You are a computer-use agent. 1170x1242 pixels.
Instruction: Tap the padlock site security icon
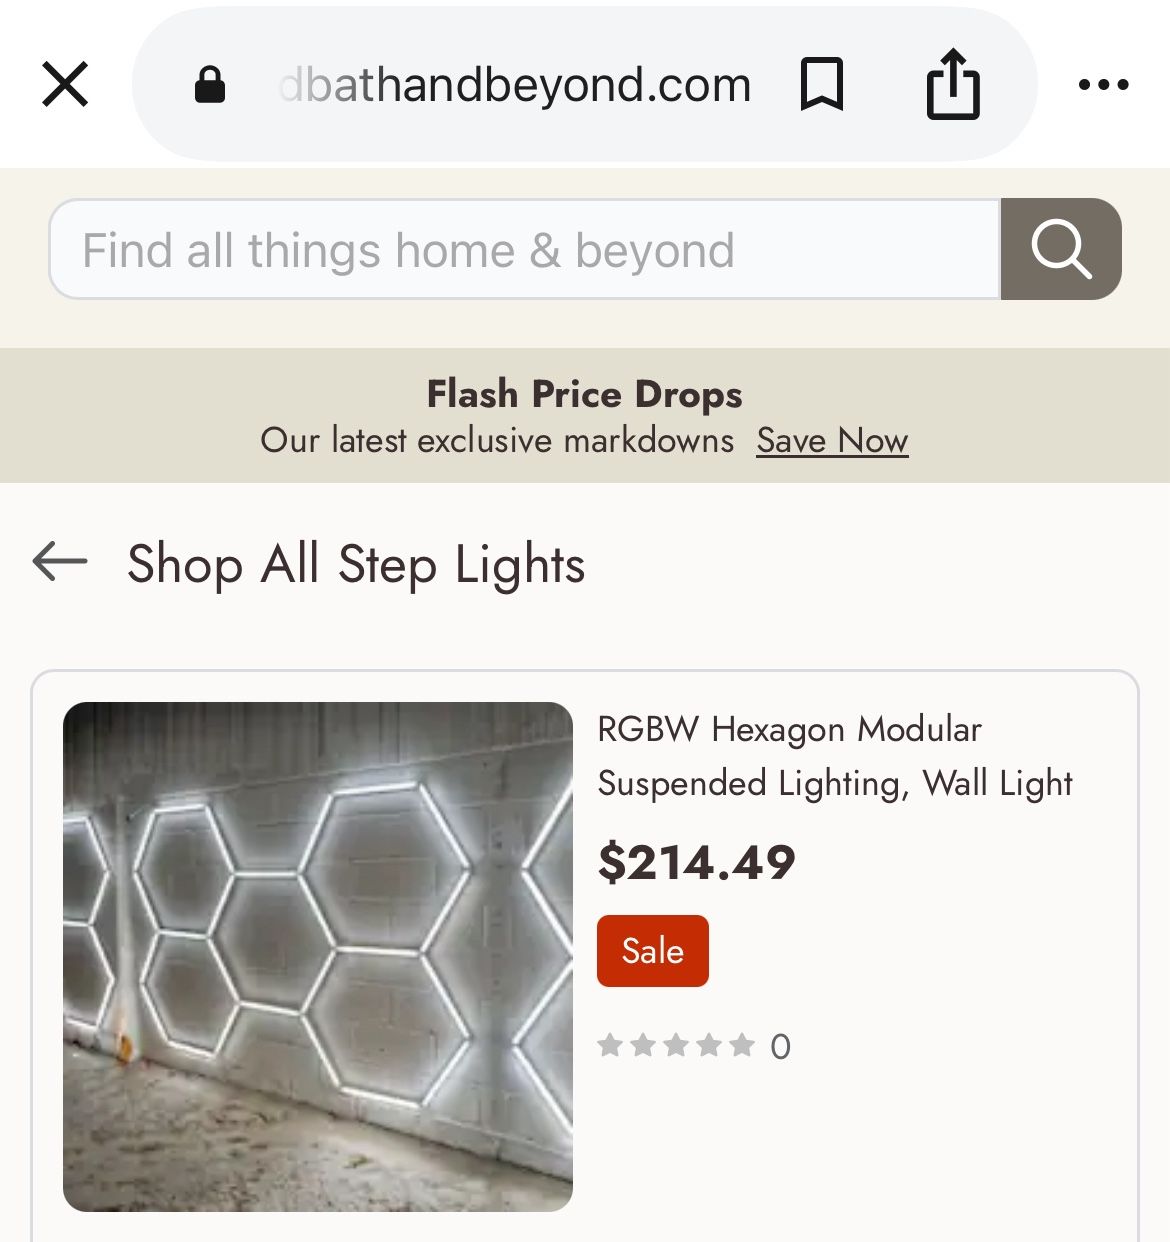(209, 85)
